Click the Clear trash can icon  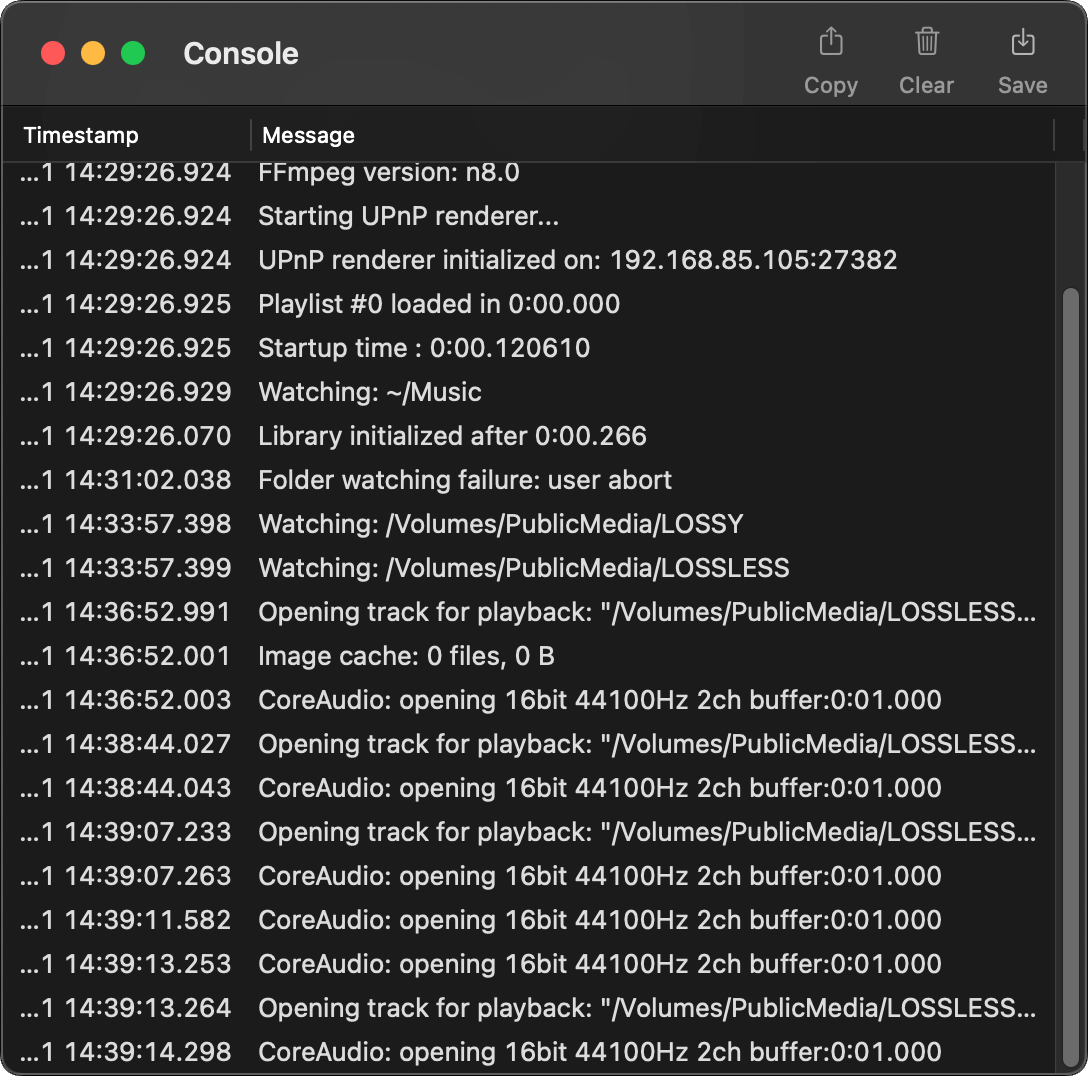click(926, 43)
